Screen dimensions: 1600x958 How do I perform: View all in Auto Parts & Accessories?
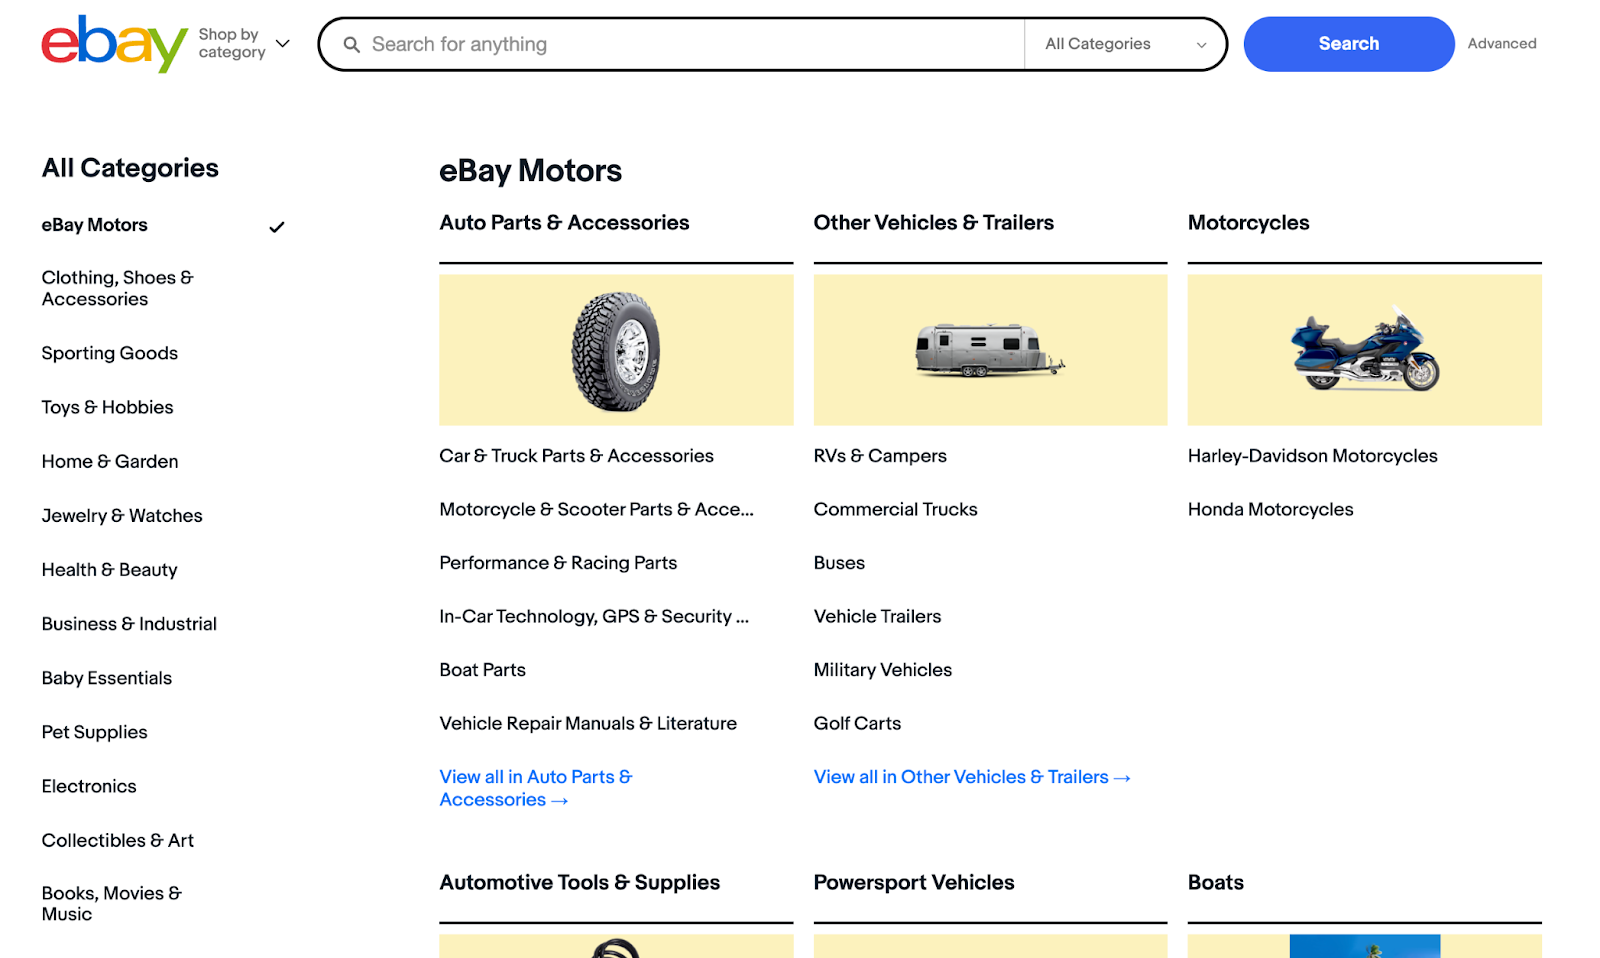536,788
